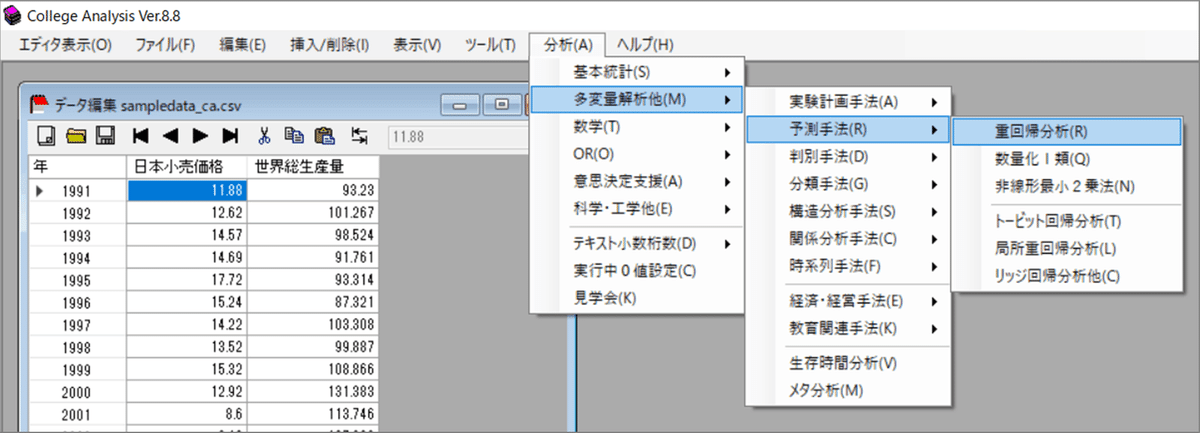1200x433 pixels.
Task: Expand the 予測手法(R) submenu
Action: point(848,129)
